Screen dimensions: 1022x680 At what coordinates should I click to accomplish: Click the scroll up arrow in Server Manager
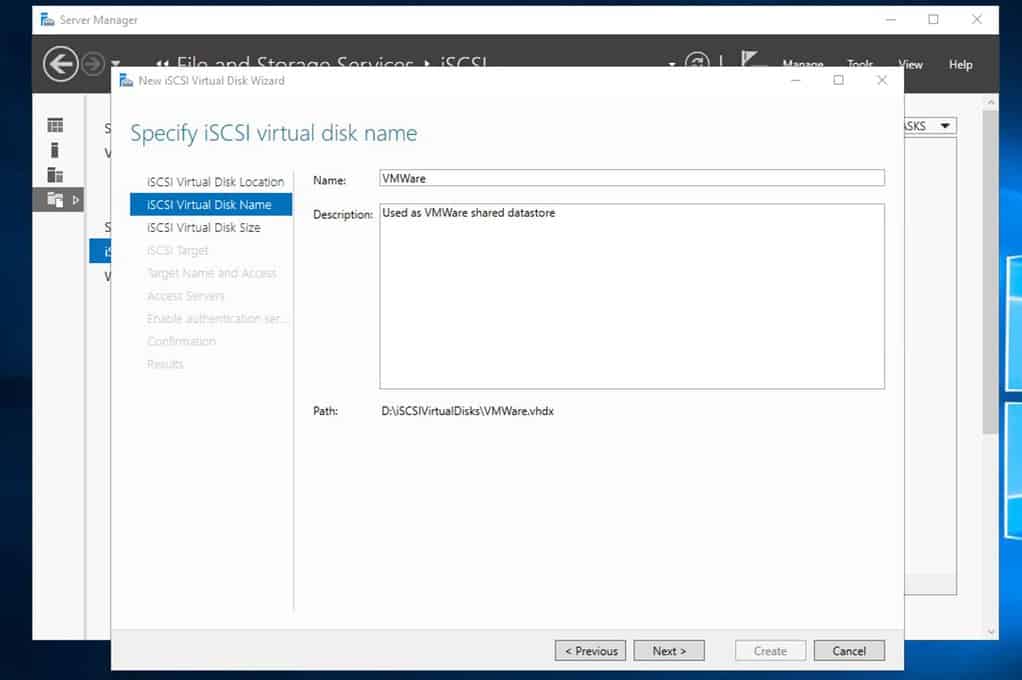coord(991,102)
